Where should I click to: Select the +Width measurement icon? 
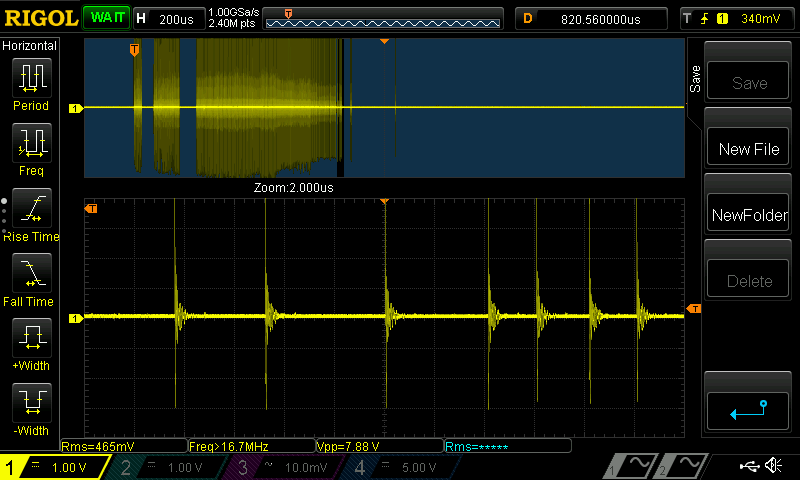(x=32, y=337)
